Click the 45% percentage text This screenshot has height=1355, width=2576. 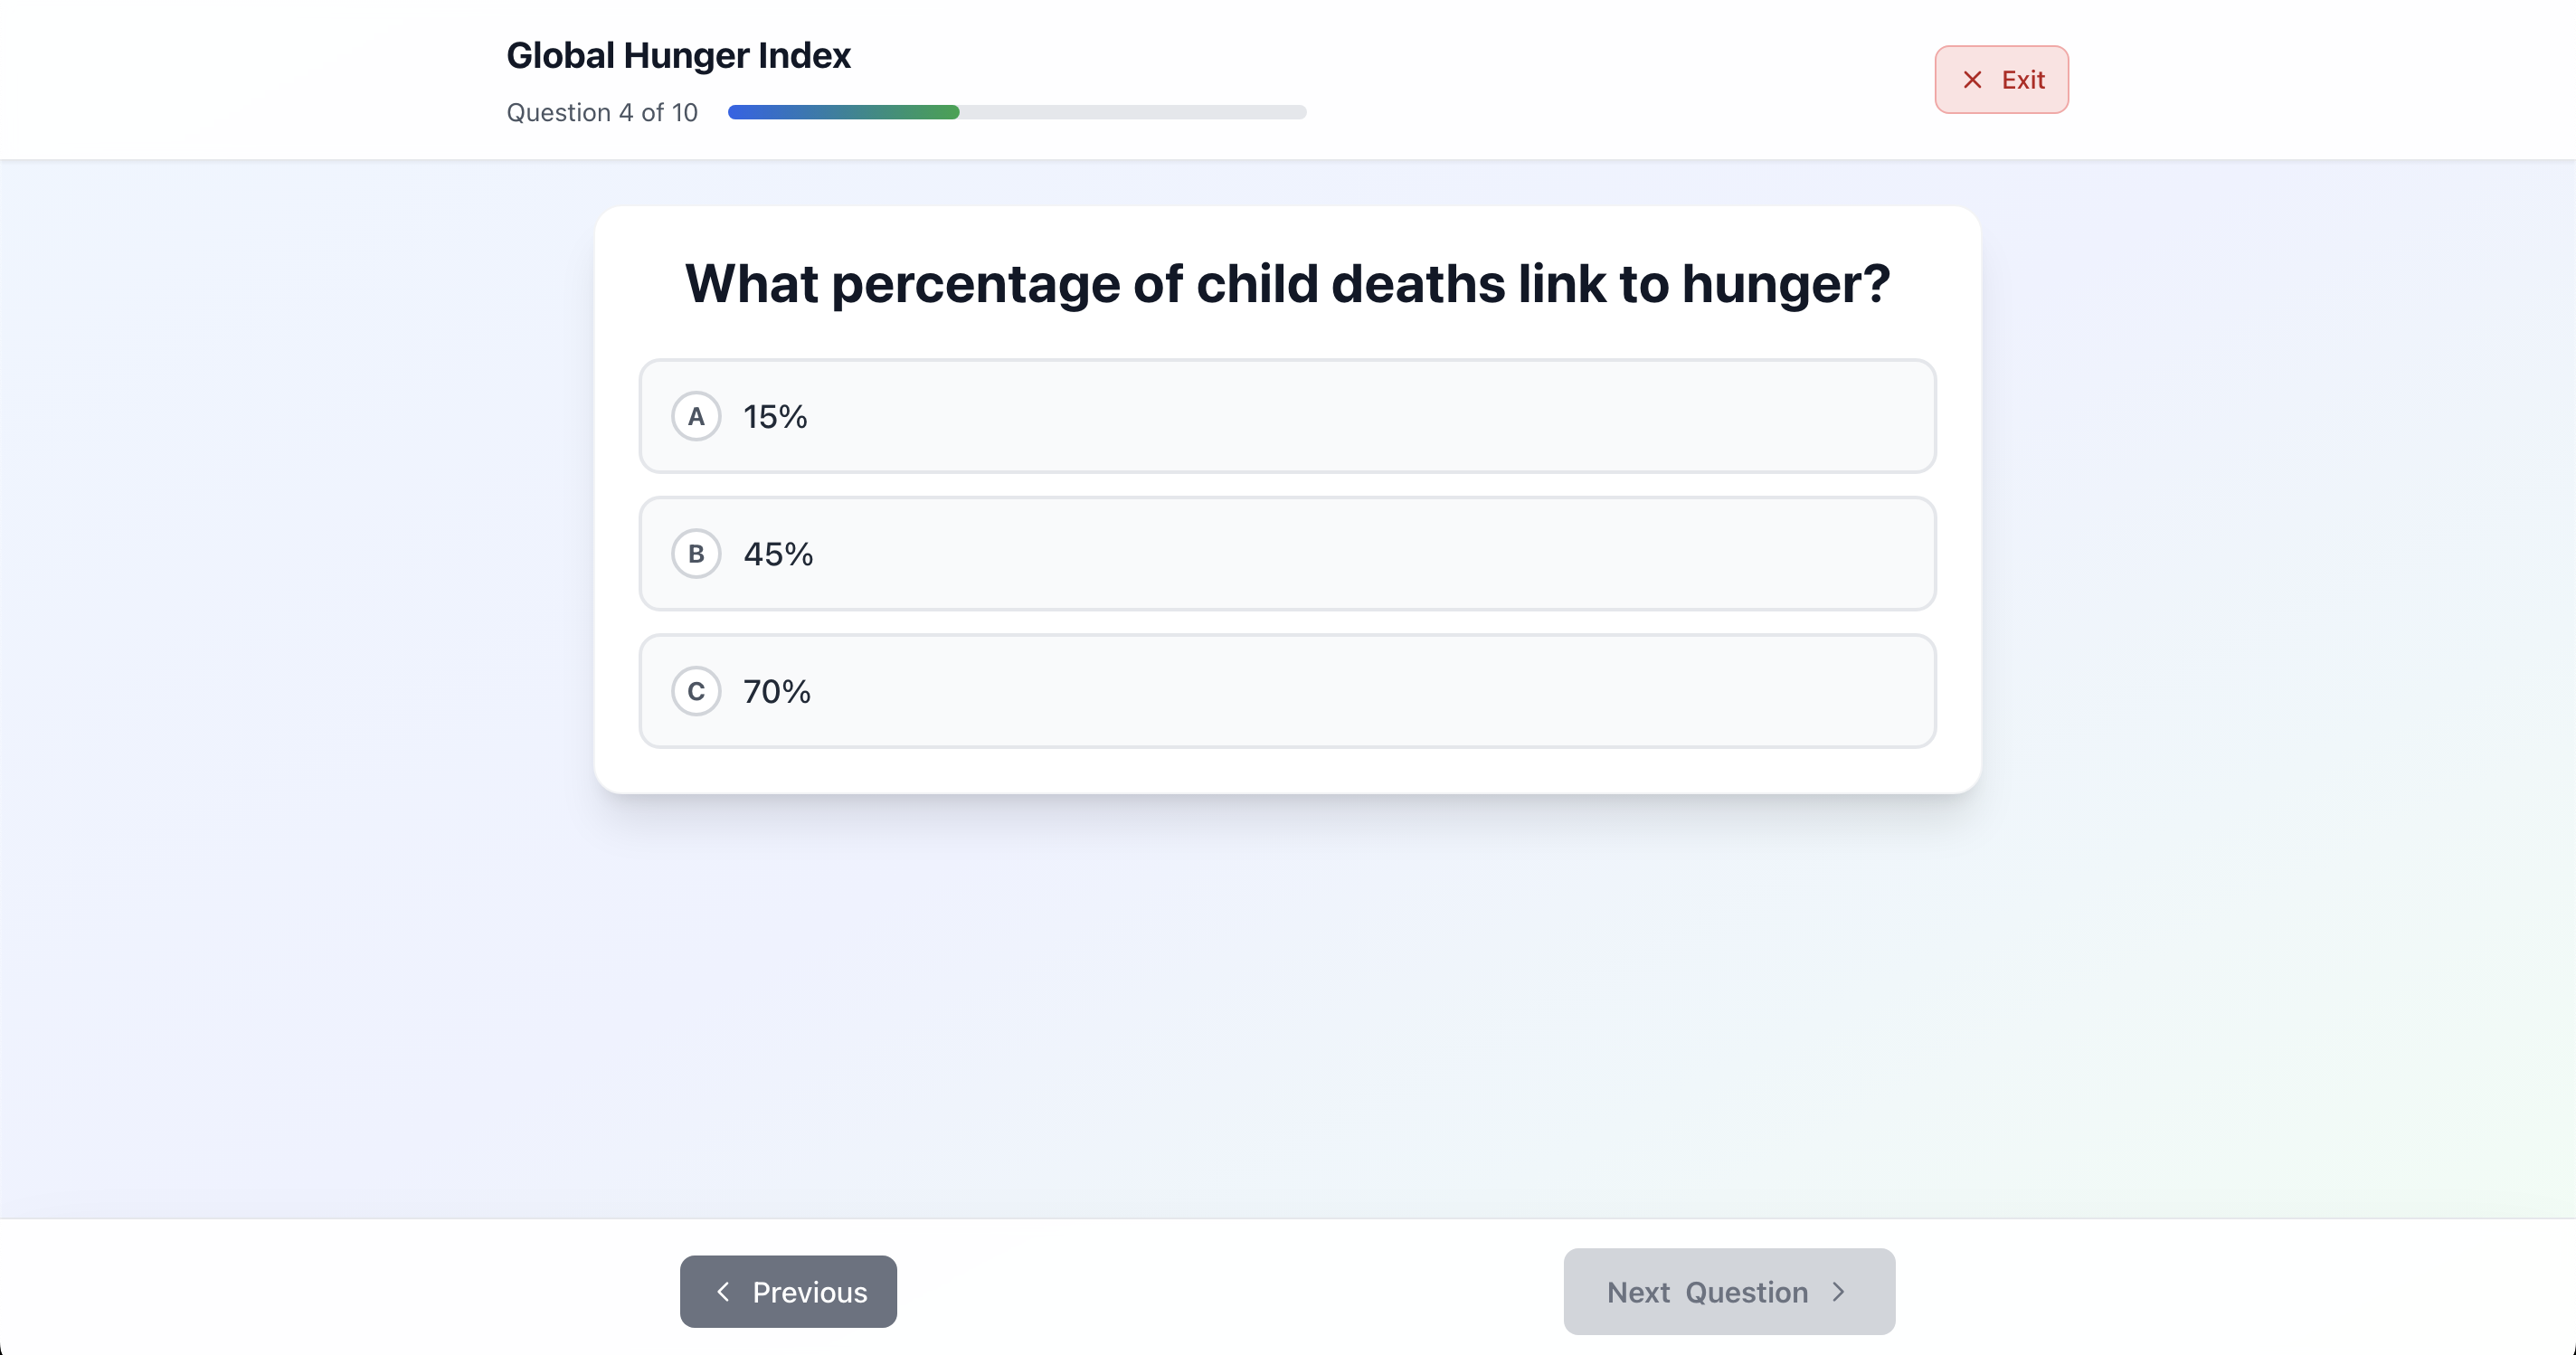[778, 553]
